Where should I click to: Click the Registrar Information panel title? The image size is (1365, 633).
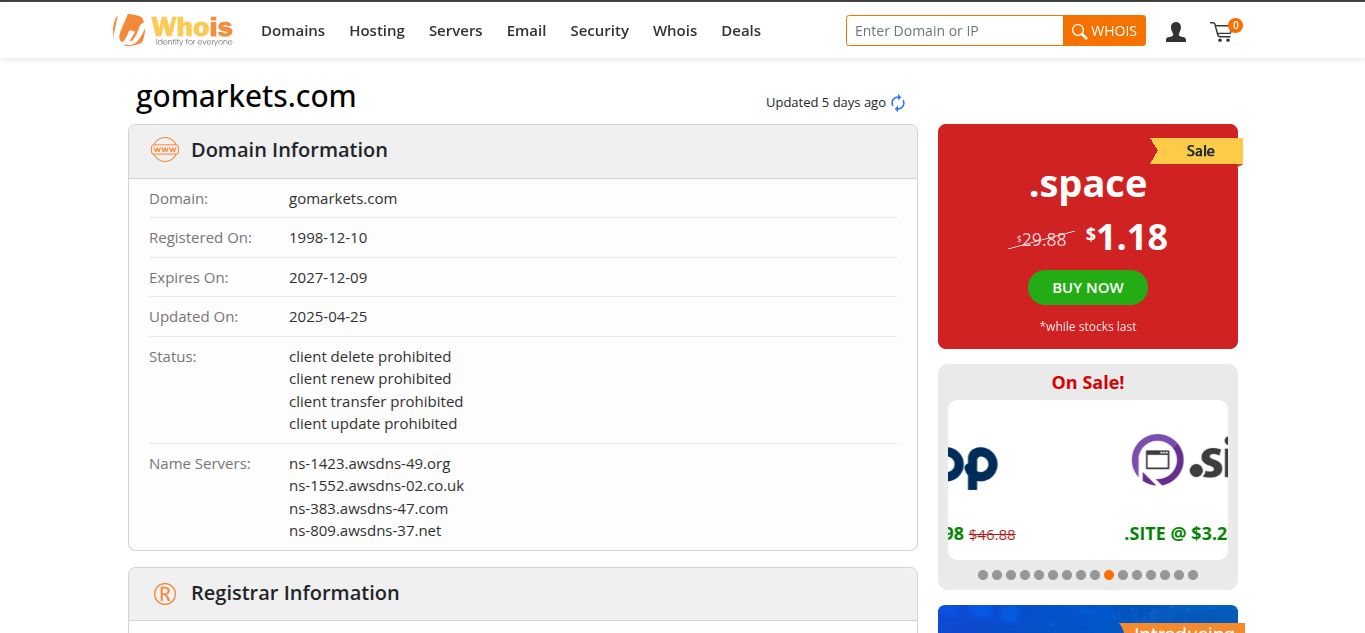[x=295, y=594]
